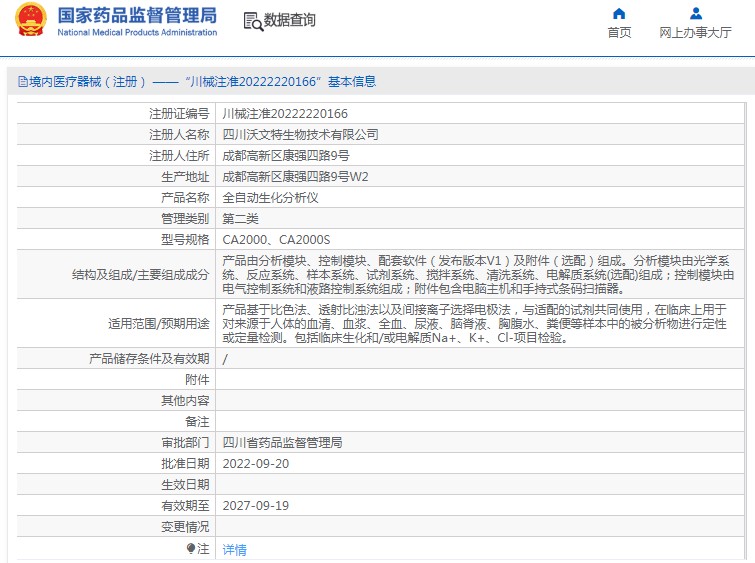Select registrant name 四川沃文特生物技术有限公司
This screenshot has height=563, width=755.
[300, 135]
